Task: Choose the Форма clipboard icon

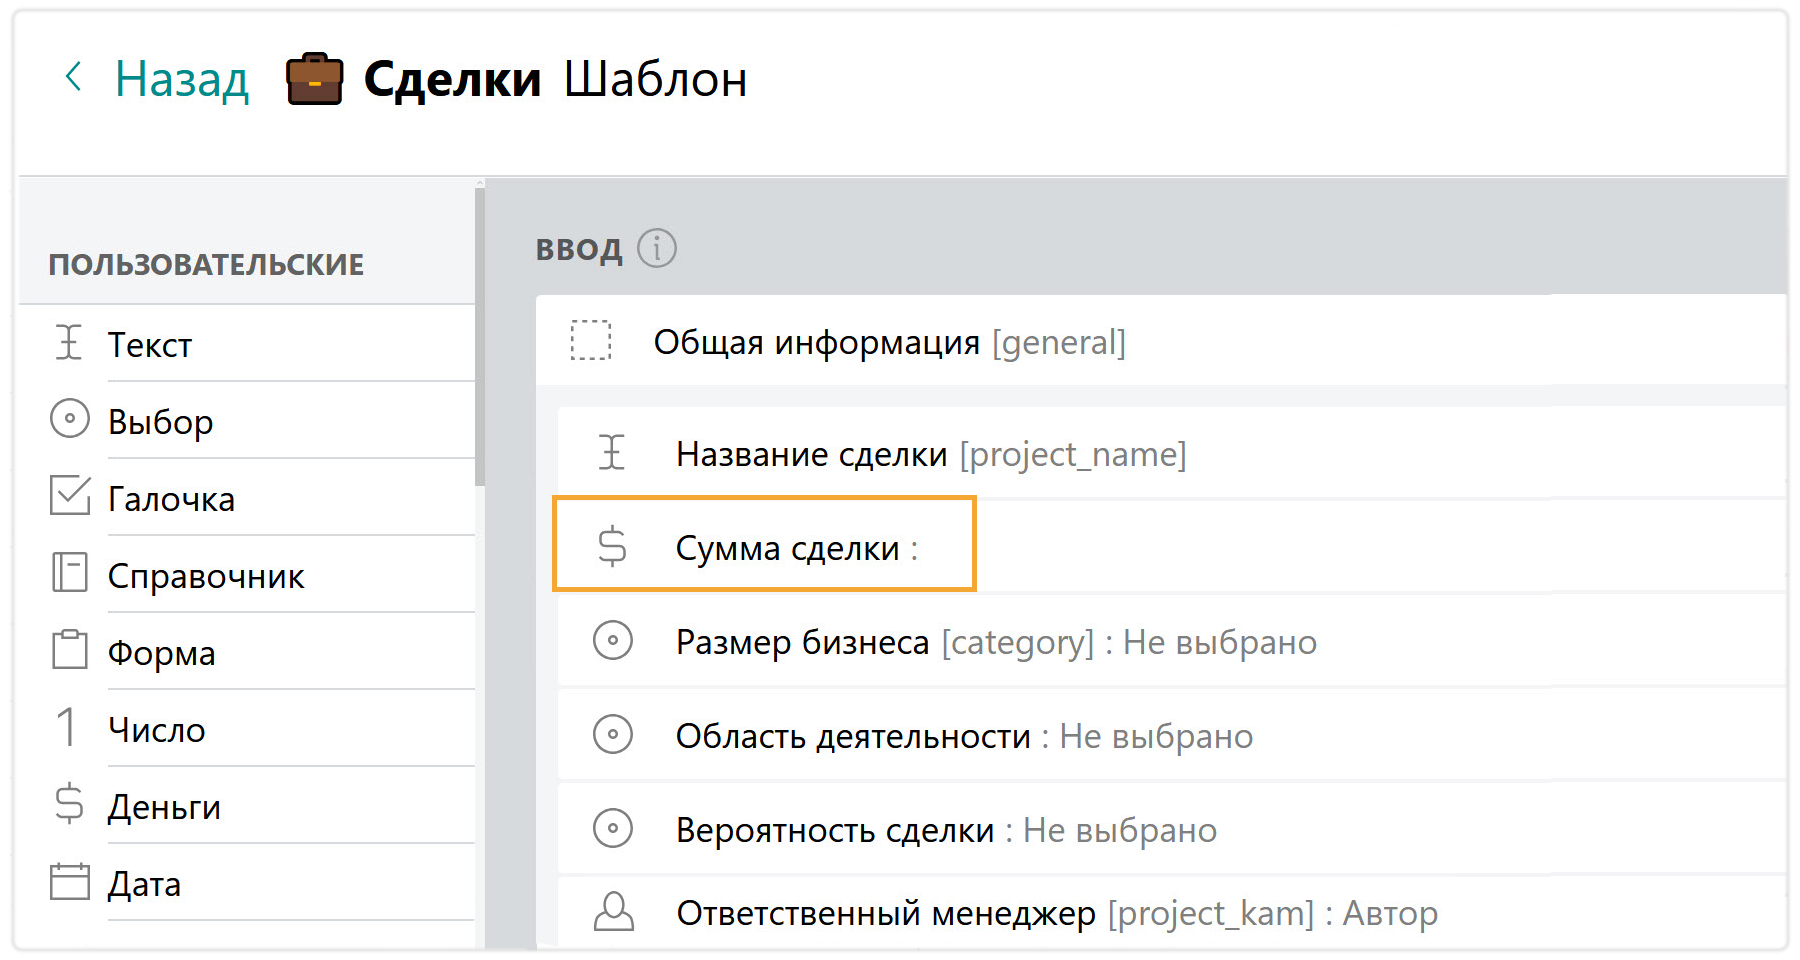Action: [x=69, y=650]
